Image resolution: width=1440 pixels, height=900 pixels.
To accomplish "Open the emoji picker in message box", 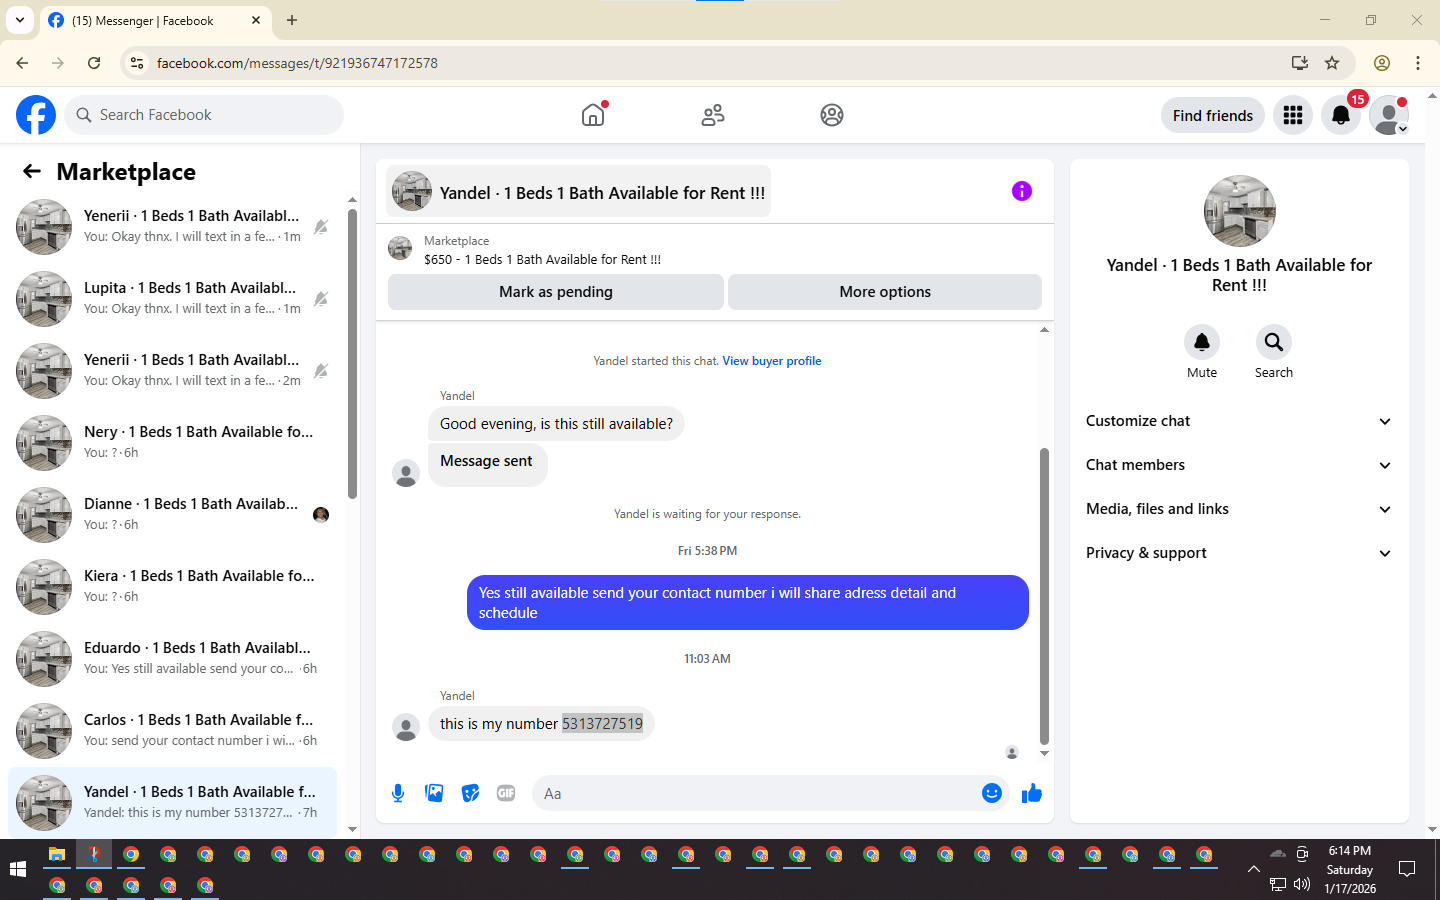I will pos(992,793).
